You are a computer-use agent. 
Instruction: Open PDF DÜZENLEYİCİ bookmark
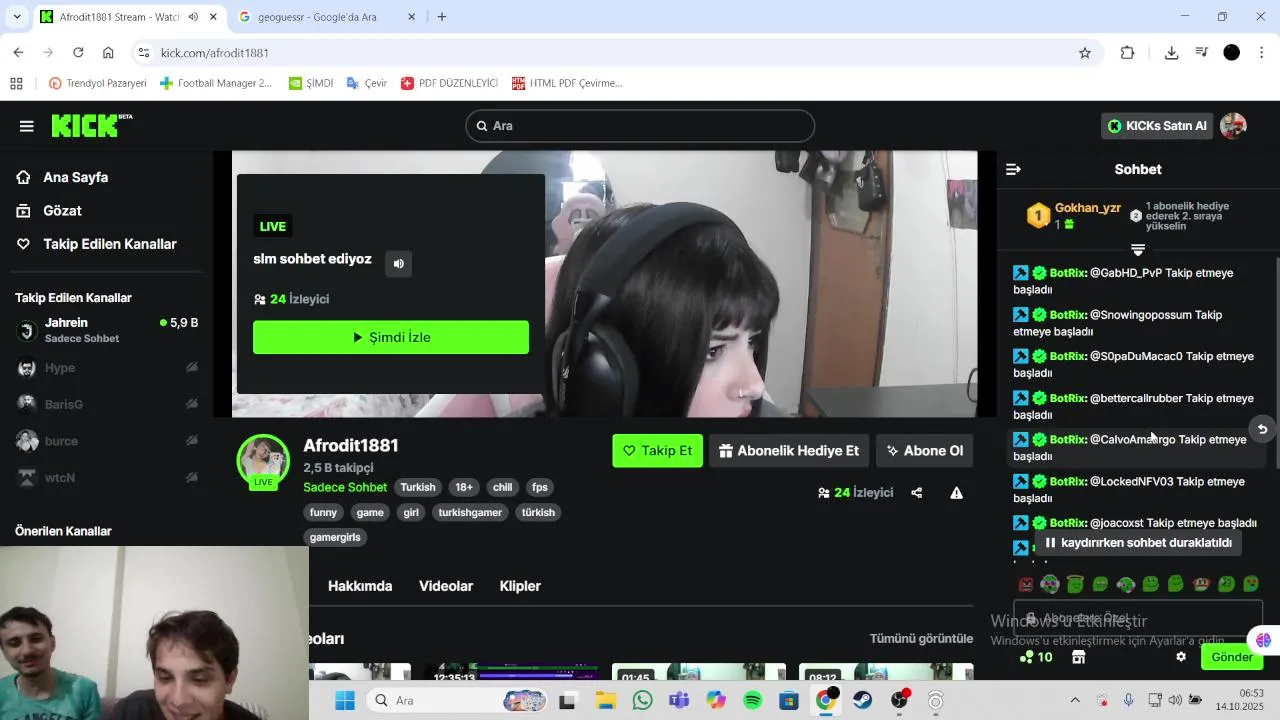click(449, 83)
